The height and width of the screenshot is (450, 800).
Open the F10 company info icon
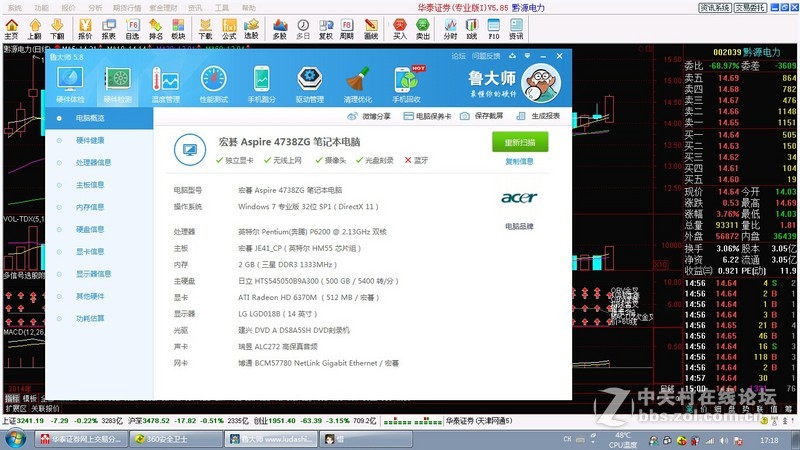494,29
